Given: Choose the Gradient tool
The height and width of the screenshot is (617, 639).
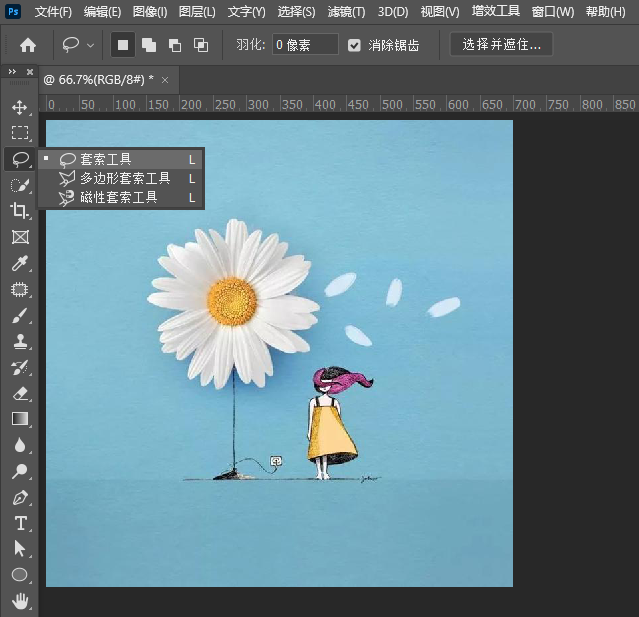Looking at the screenshot, I should click(19, 419).
